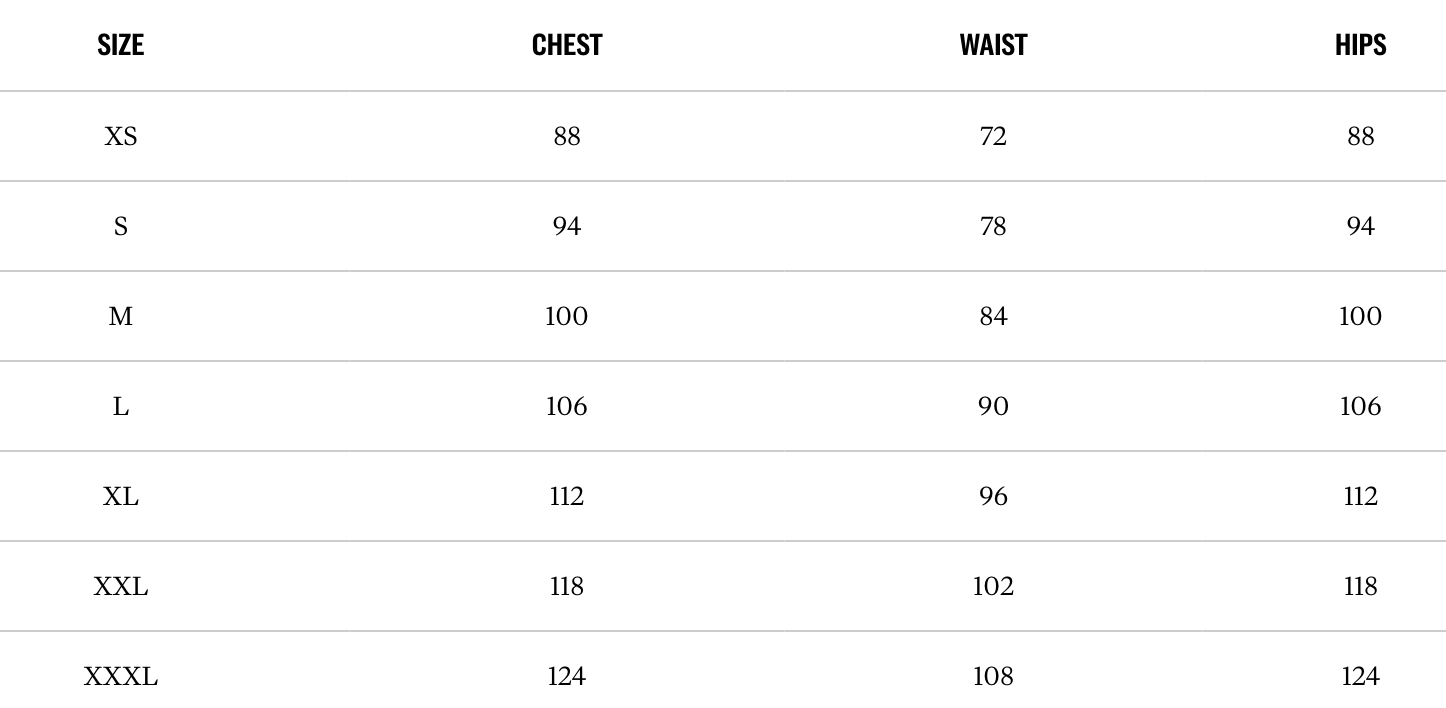Screen dimensions: 1446x708
Task: Select the S size row label
Action: click(120, 226)
